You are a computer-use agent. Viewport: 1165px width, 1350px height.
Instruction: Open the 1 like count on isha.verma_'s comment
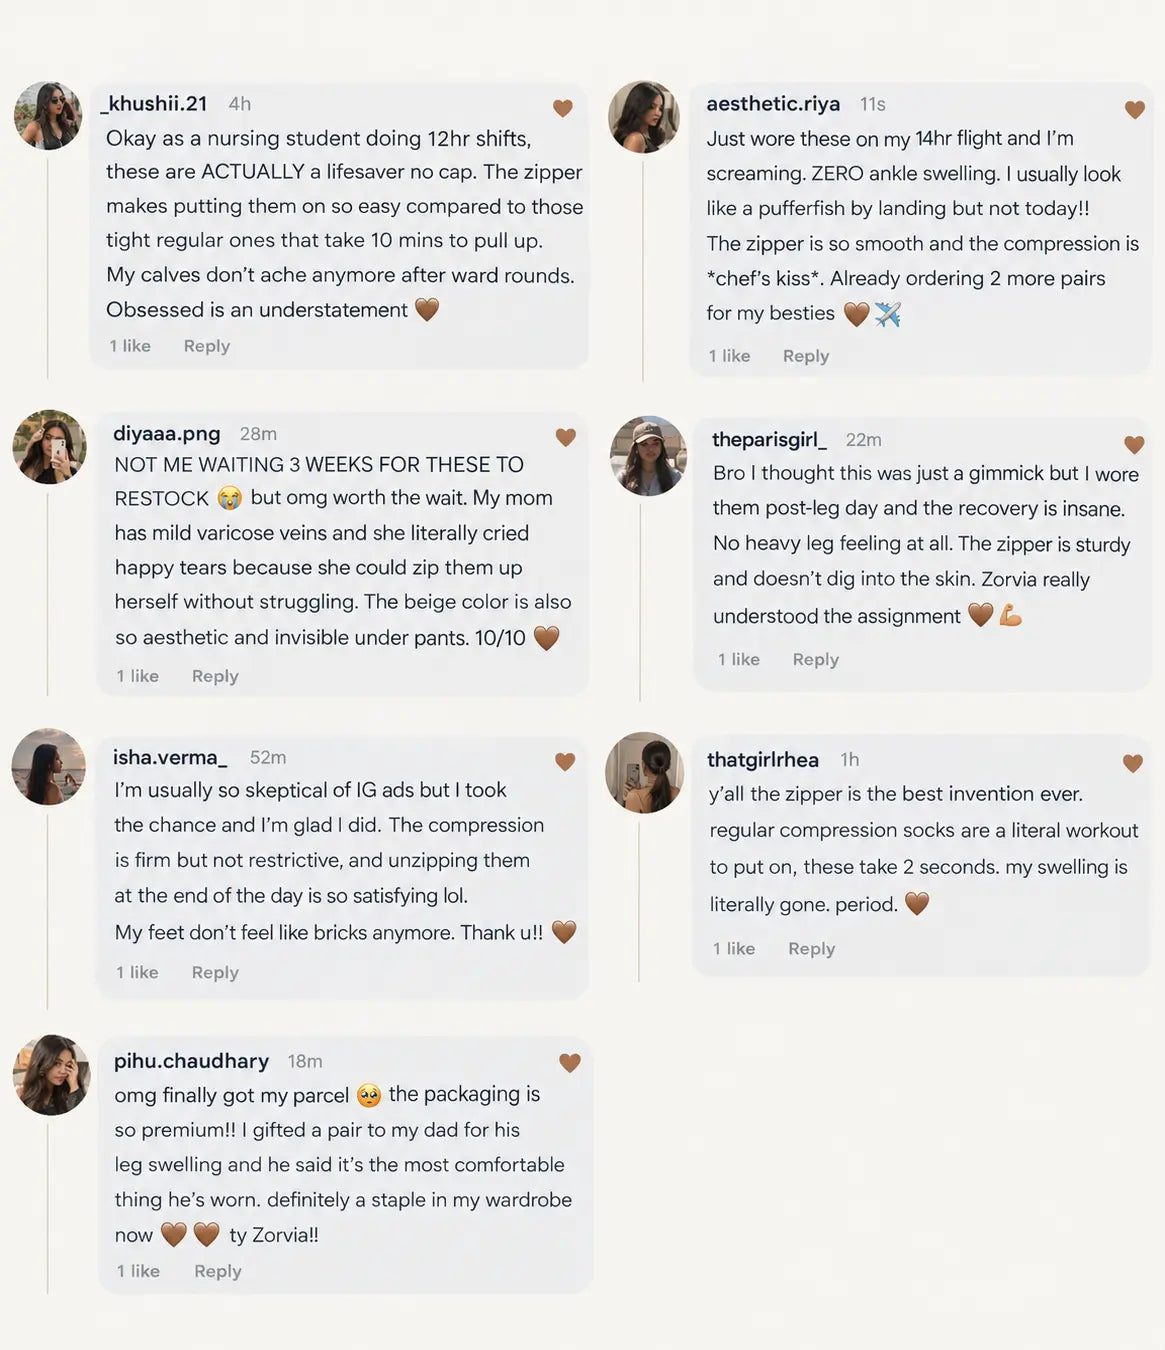pyautogui.click(x=137, y=972)
